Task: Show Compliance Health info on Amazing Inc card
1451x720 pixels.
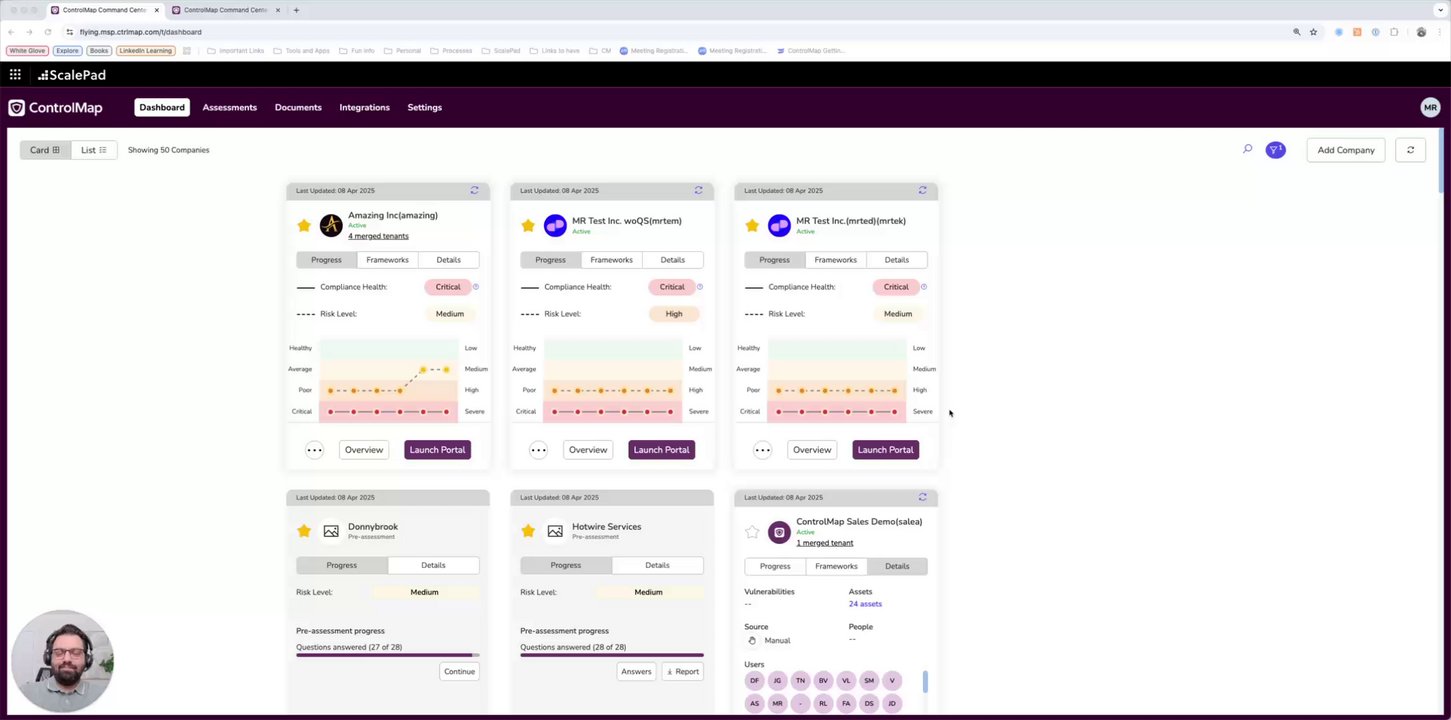Action: (x=475, y=287)
